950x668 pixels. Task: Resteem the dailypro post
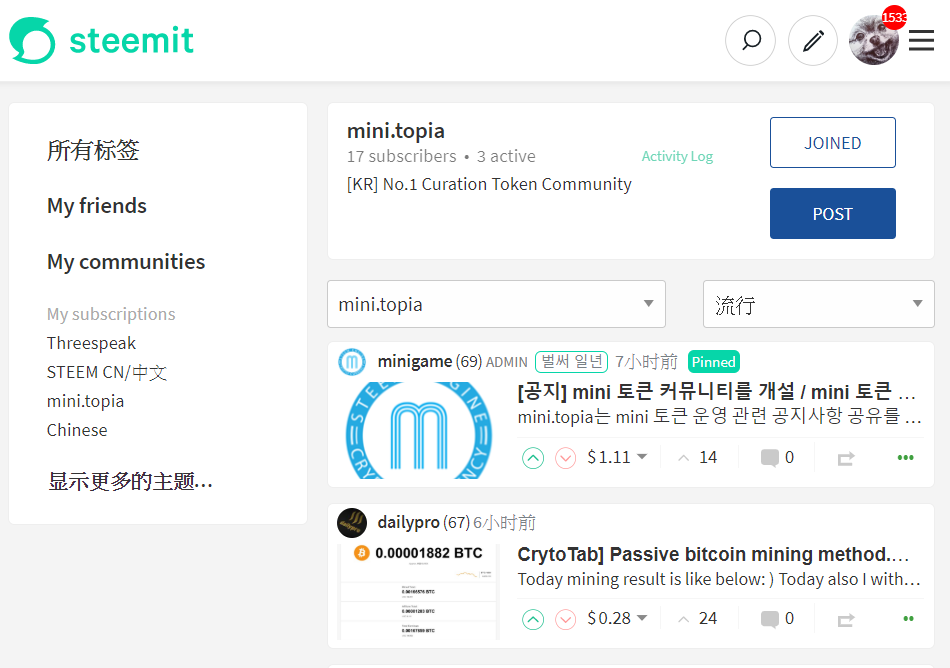[846, 620]
